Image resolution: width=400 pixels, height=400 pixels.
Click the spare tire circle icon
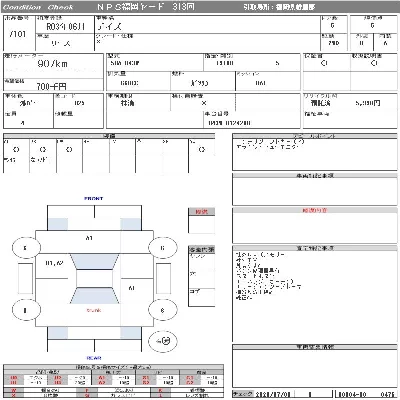coord(163,341)
